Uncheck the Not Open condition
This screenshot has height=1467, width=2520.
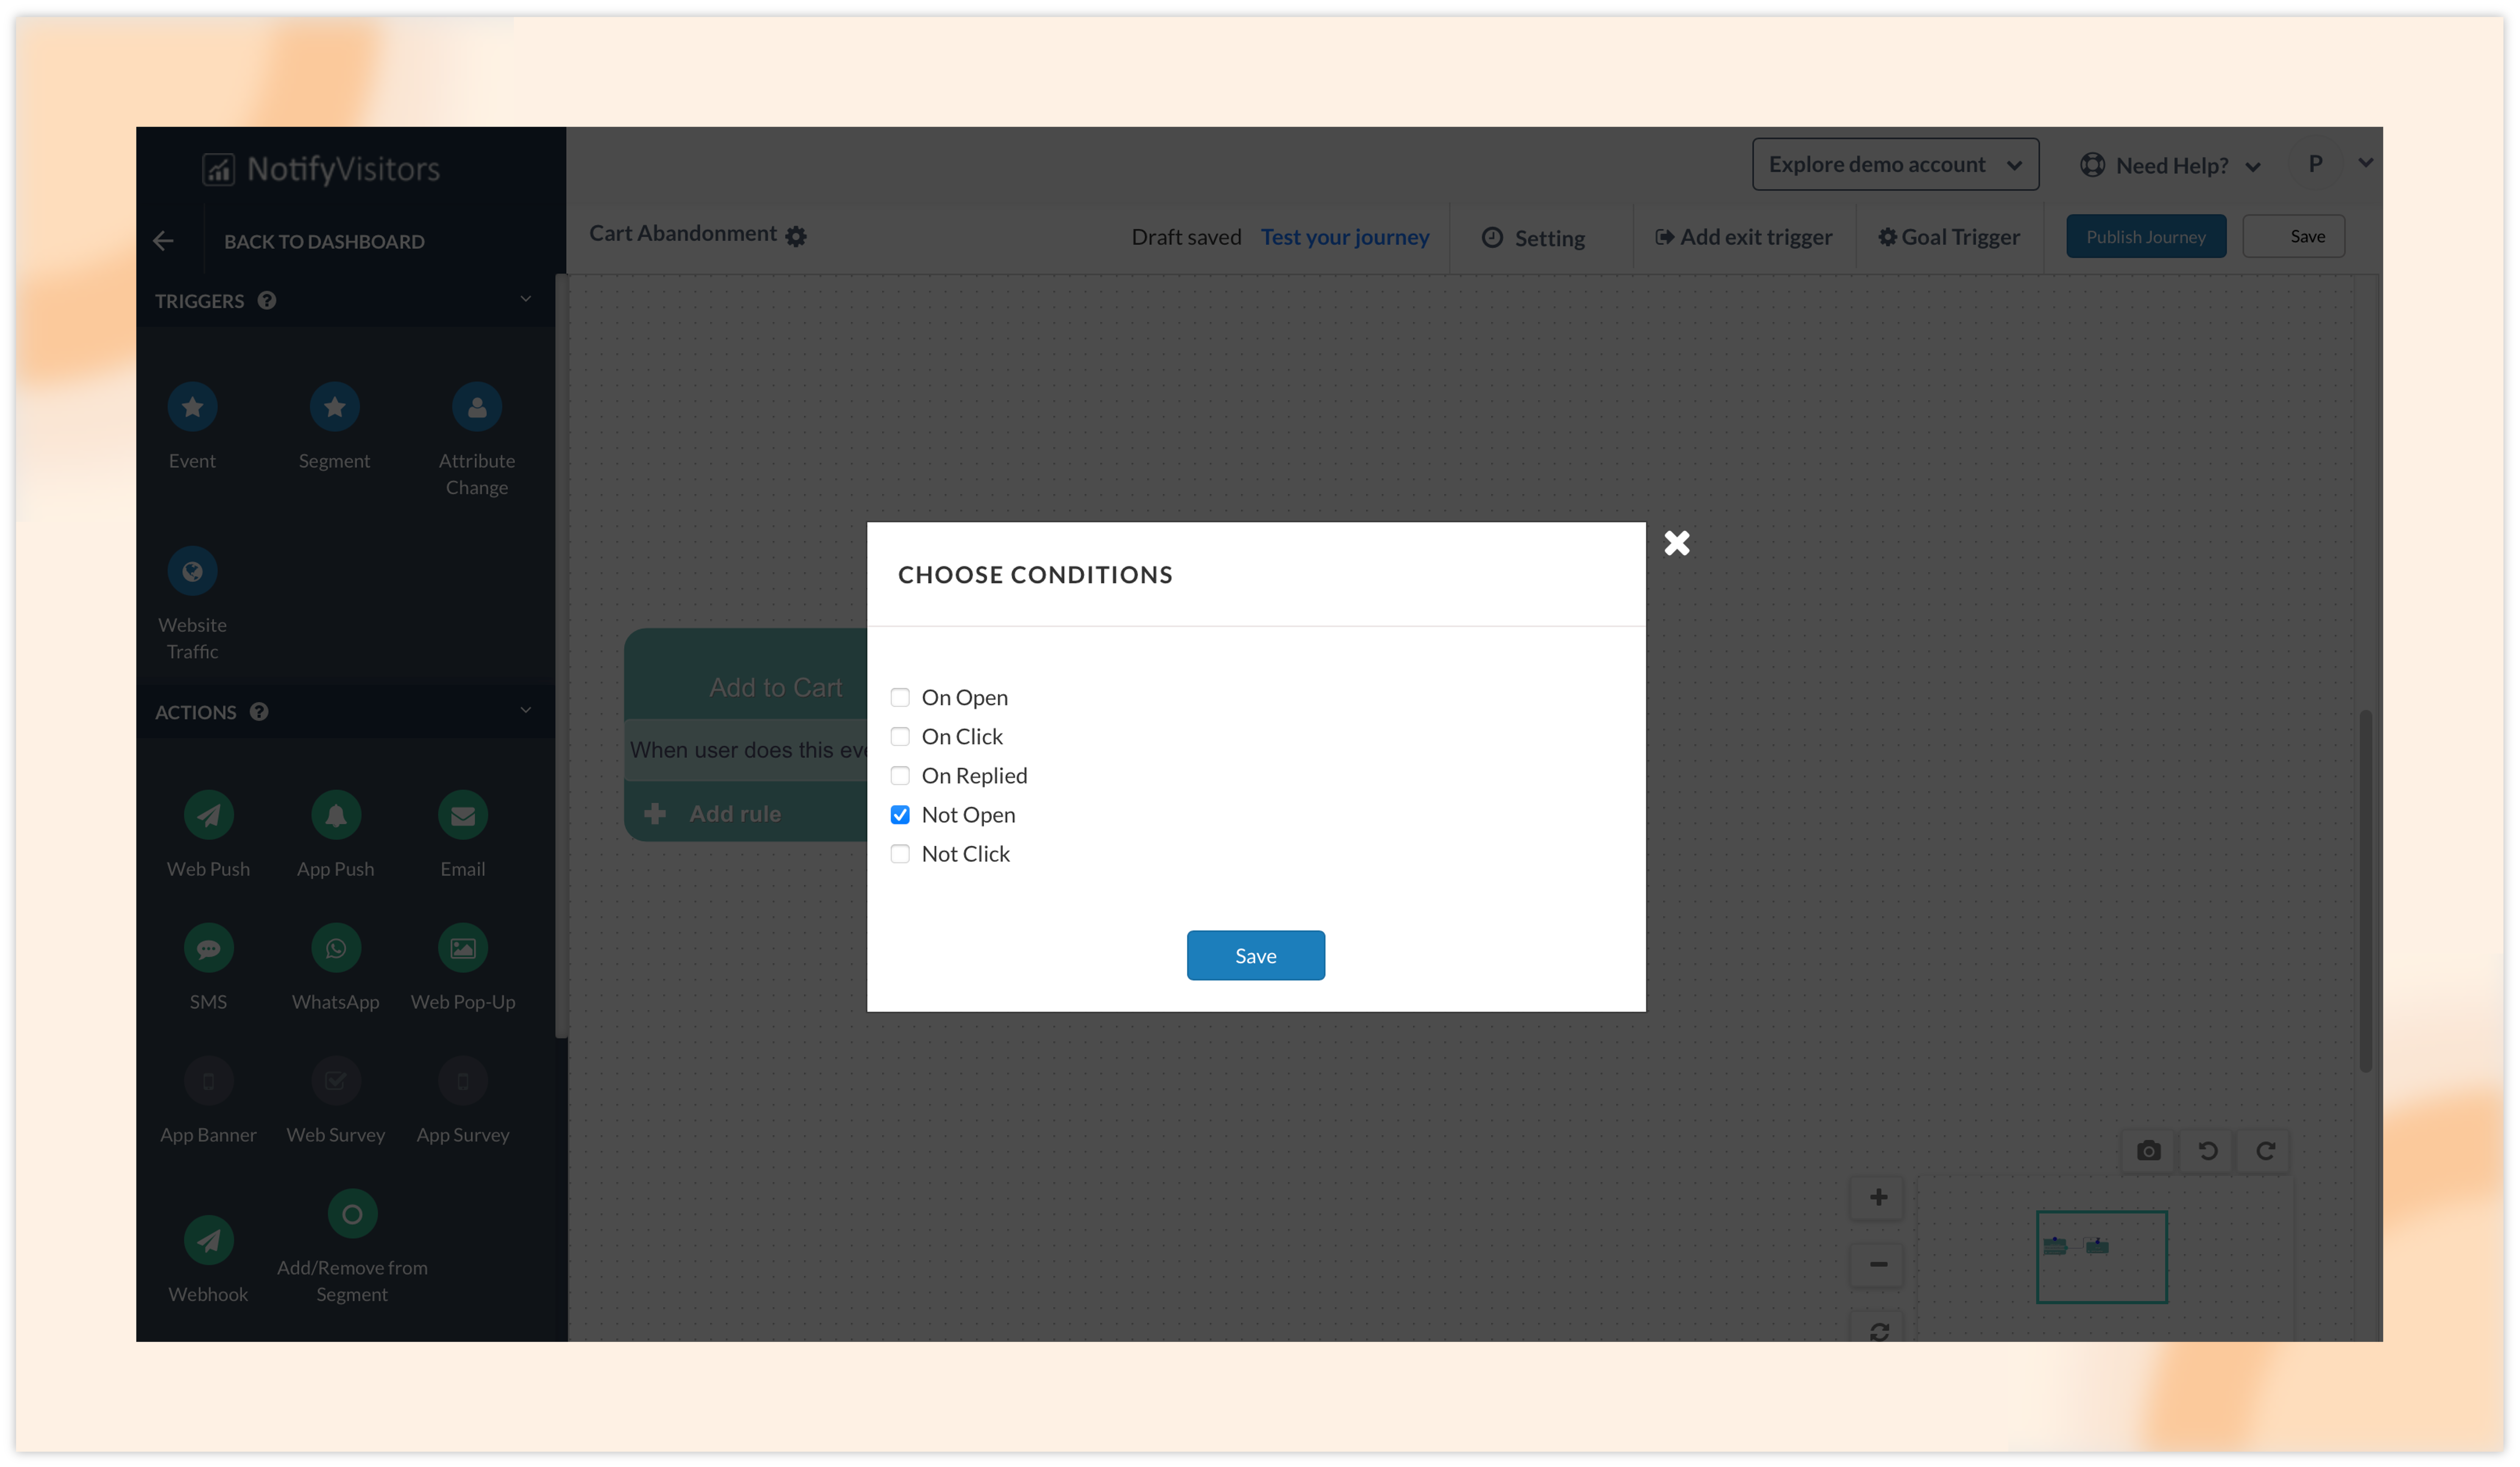click(x=900, y=815)
